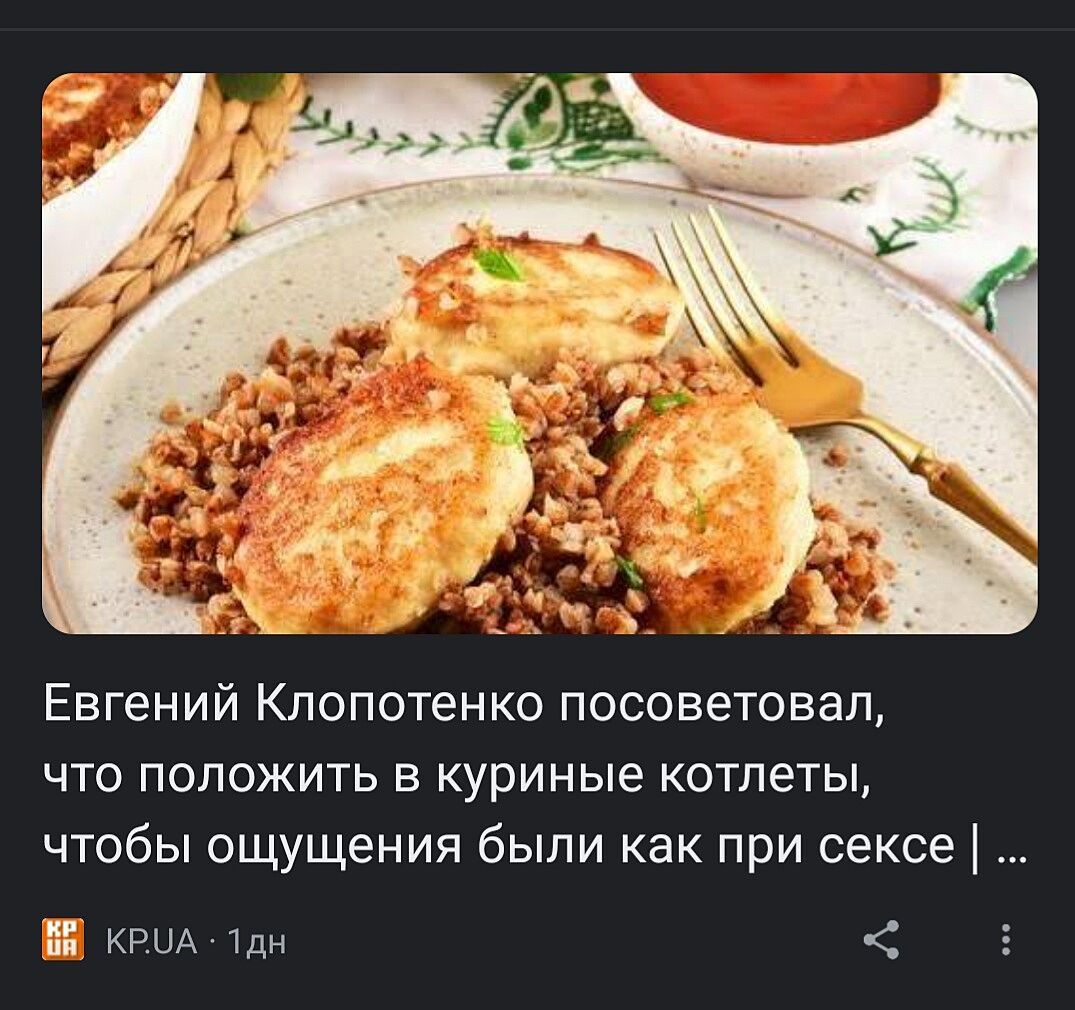Open the KP.UA source name label
The height and width of the screenshot is (1010, 1075).
[152, 941]
